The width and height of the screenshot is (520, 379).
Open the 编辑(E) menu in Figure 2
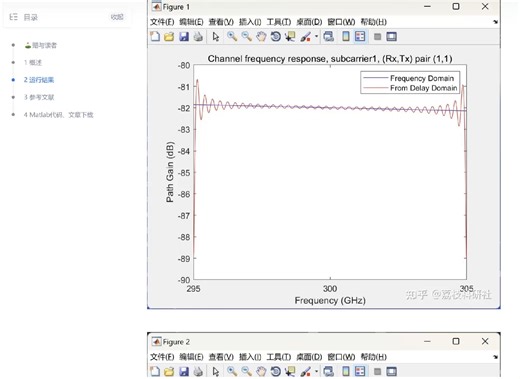point(191,357)
